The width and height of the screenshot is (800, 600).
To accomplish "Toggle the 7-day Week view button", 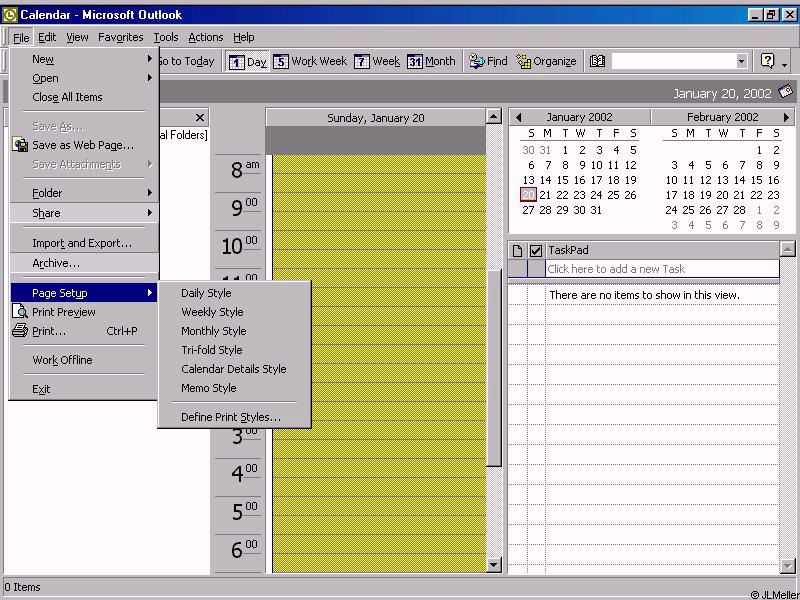I will [377, 61].
